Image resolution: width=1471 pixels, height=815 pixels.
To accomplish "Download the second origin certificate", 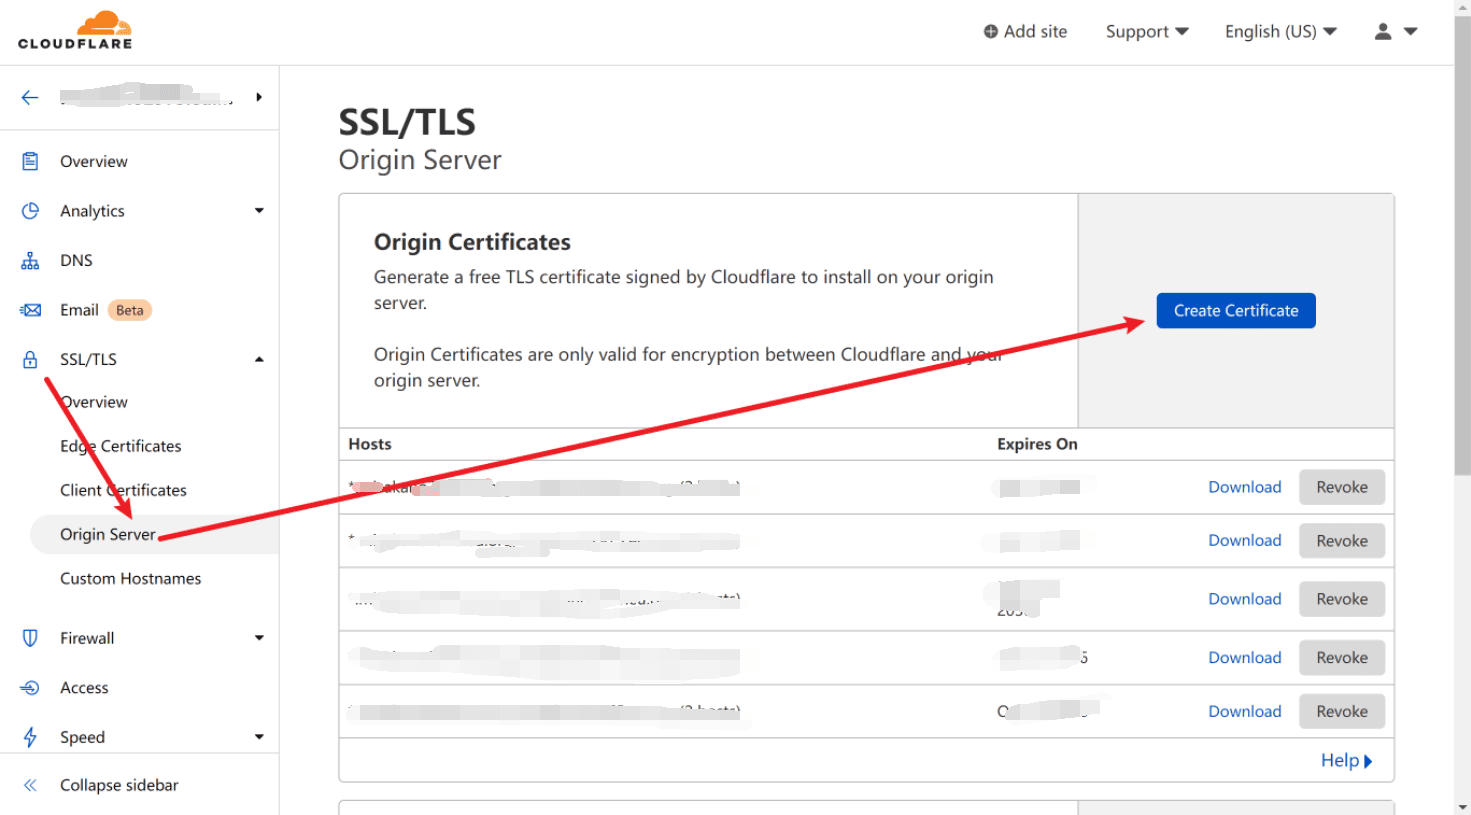I will click(1244, 541).
